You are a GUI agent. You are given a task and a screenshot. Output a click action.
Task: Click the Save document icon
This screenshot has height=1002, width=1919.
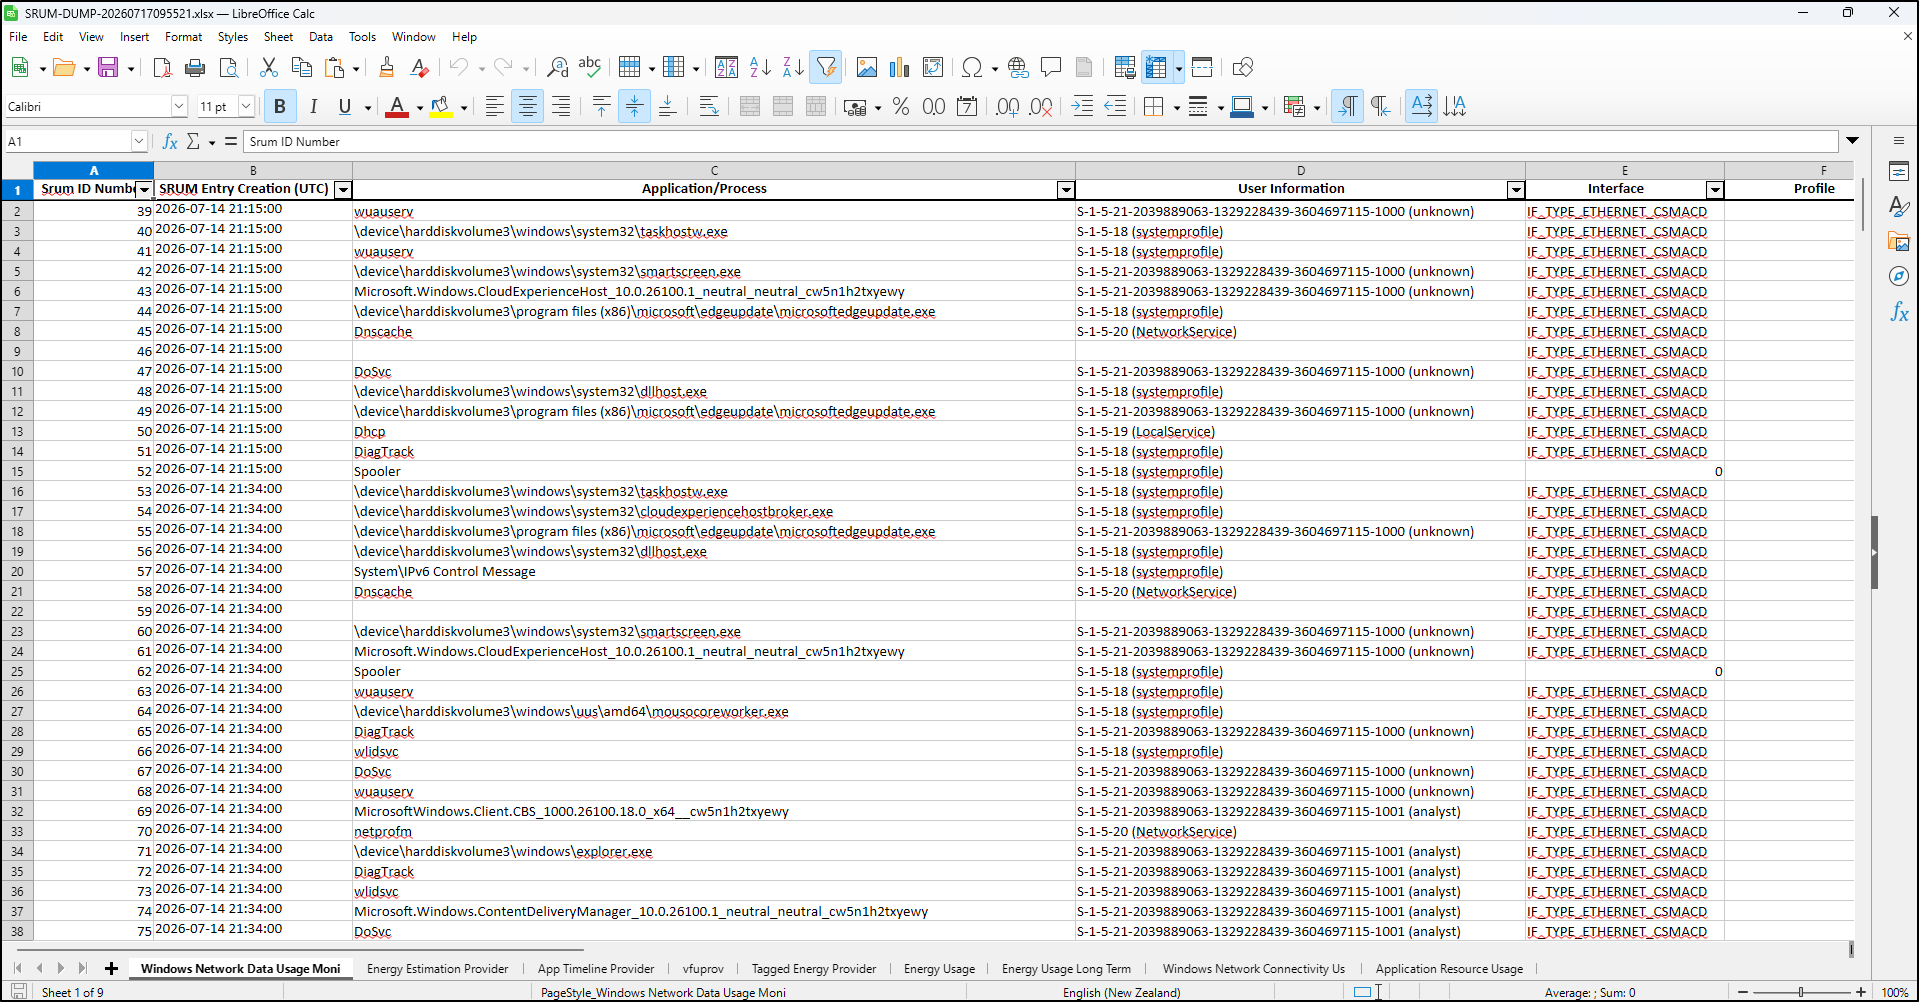107,68
